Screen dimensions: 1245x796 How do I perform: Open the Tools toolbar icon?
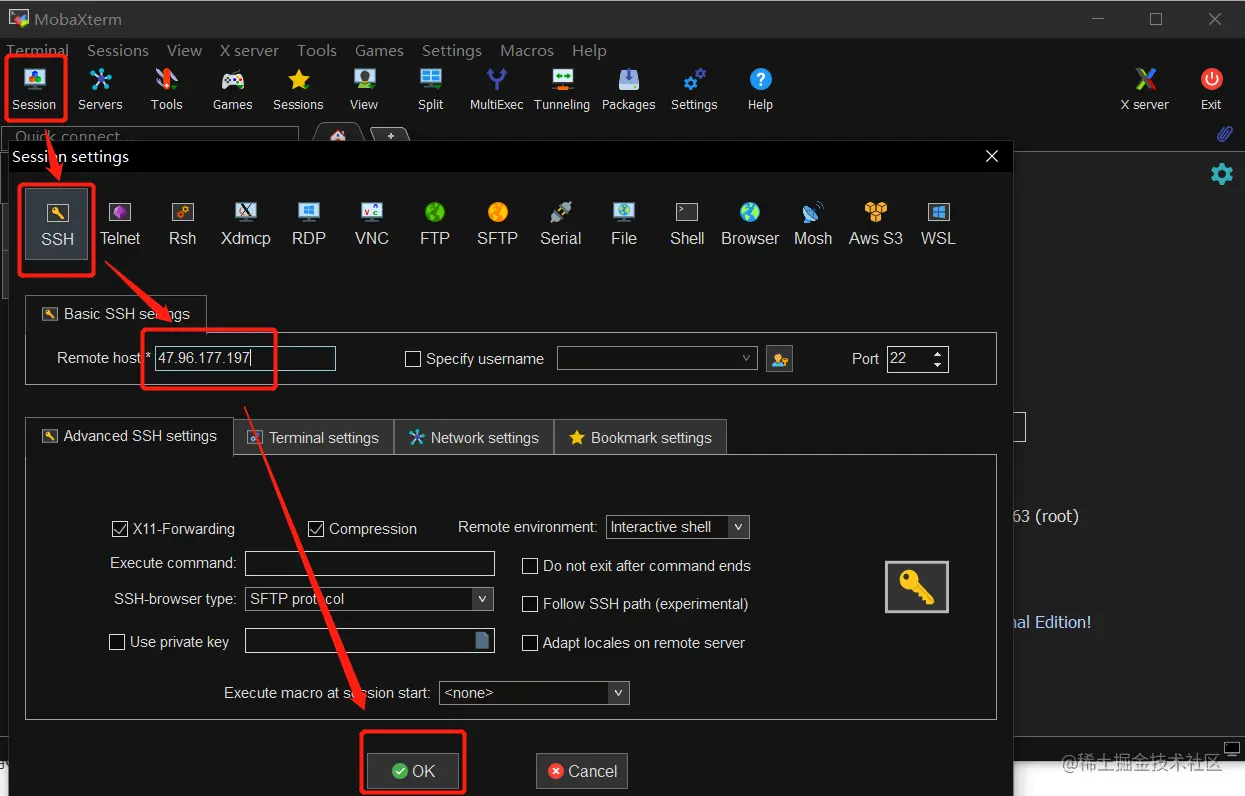167,89
